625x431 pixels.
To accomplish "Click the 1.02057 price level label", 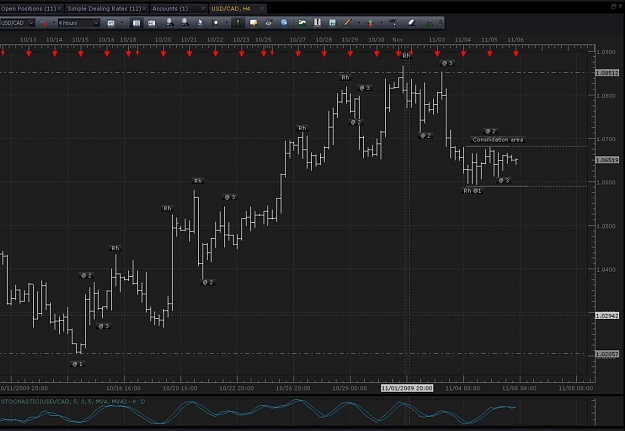I will [x=607, y=354].
